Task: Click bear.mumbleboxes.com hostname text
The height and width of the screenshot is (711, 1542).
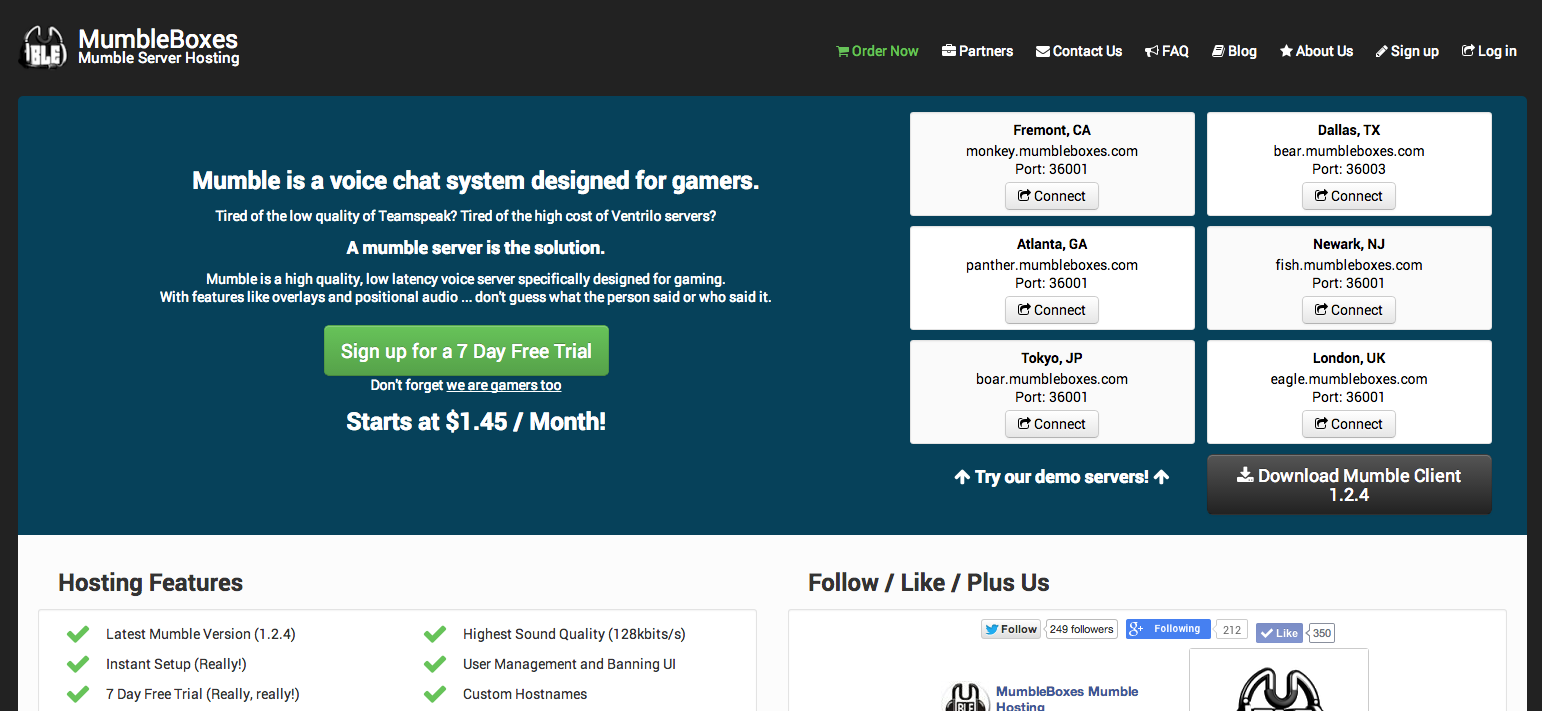Action: click(1349, 151)
